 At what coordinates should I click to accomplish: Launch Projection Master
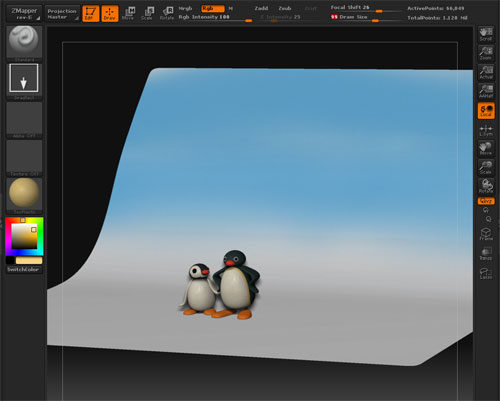click(62, 14)
